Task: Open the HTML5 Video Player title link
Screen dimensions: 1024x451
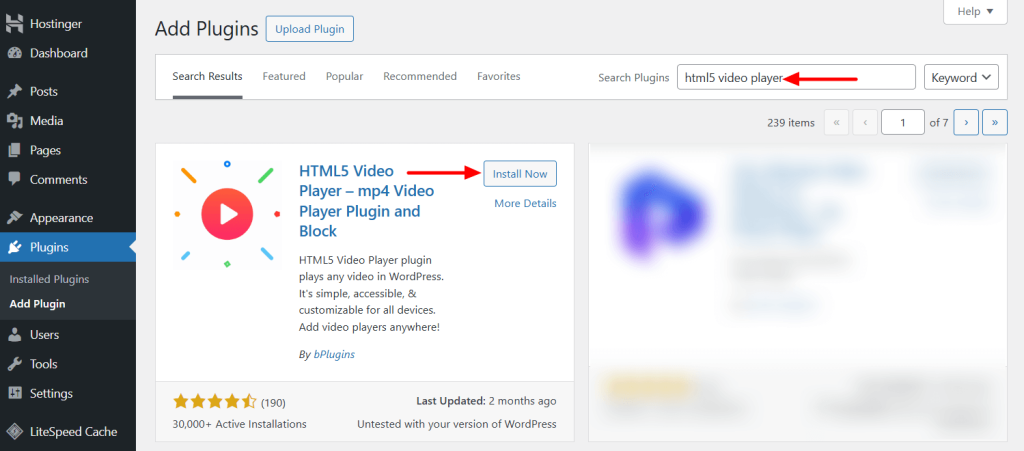Action: [366, 201]
